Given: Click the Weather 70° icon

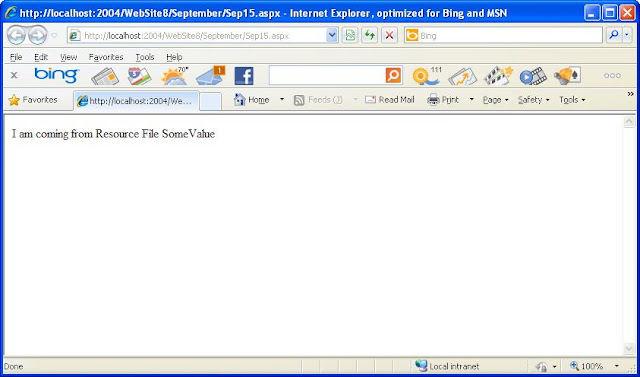Looking at the screenshot, I should (175, 76).
